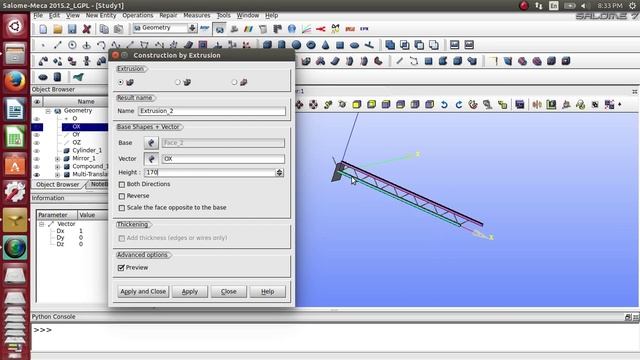Click the first yellow cube view icon
Screen dimensions: 640x360
[x=357, y=105]
